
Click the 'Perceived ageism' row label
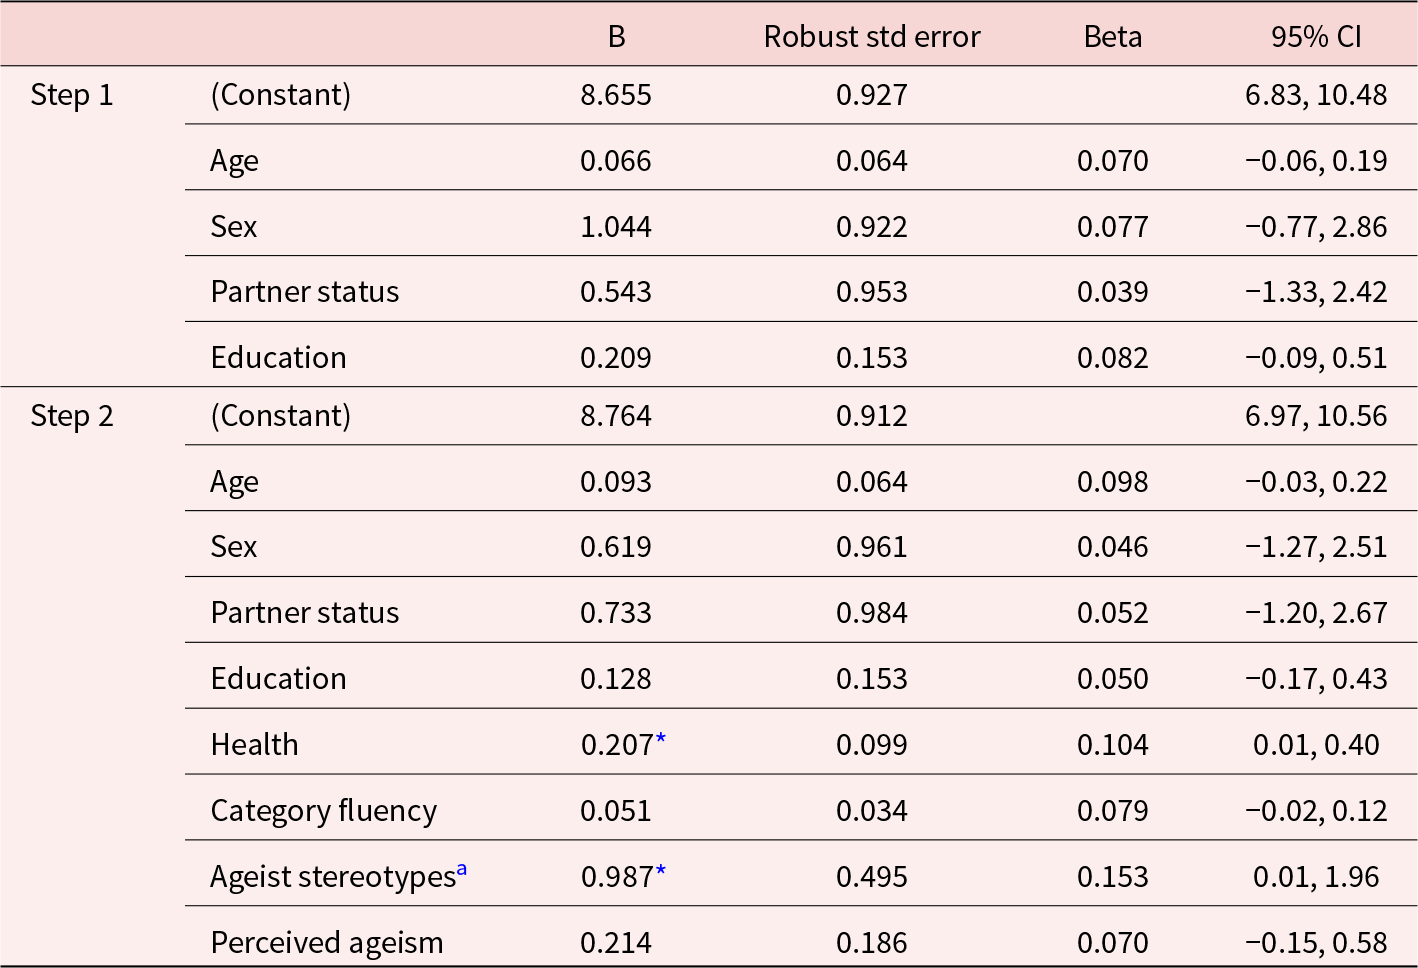pos(326,942)
